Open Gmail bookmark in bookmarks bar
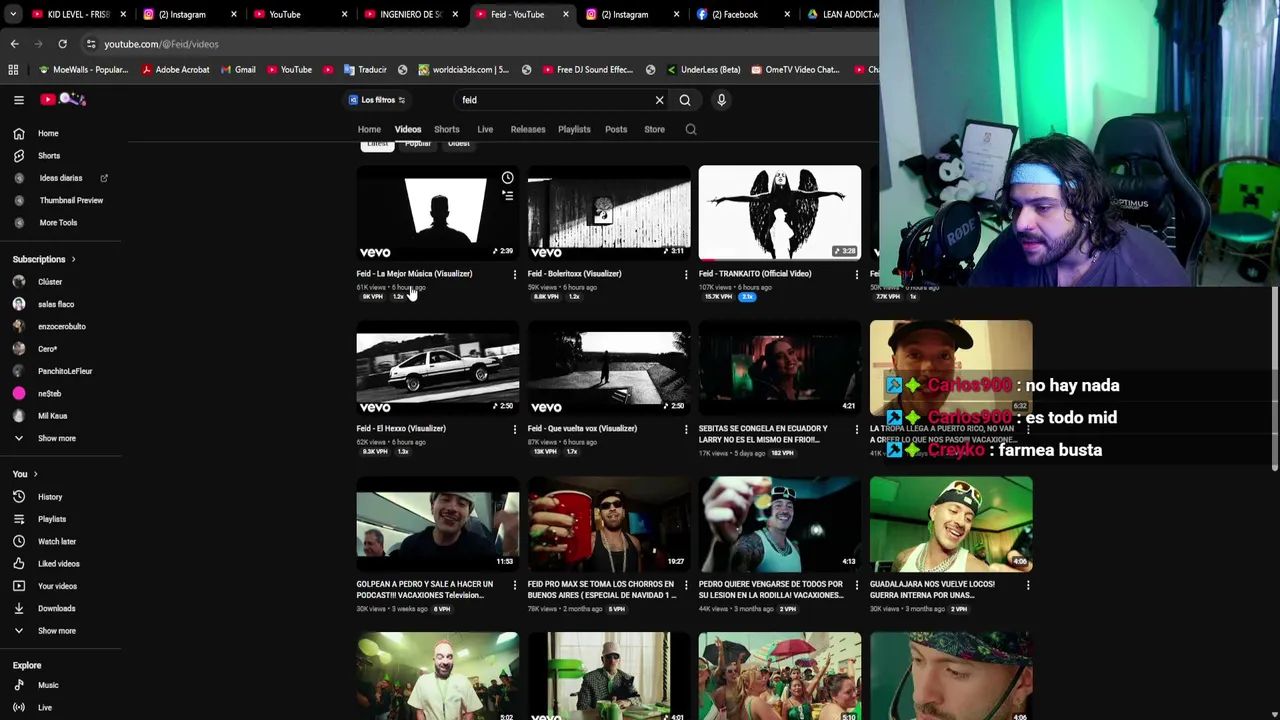The image size is (1280, 720). [237, 70]
